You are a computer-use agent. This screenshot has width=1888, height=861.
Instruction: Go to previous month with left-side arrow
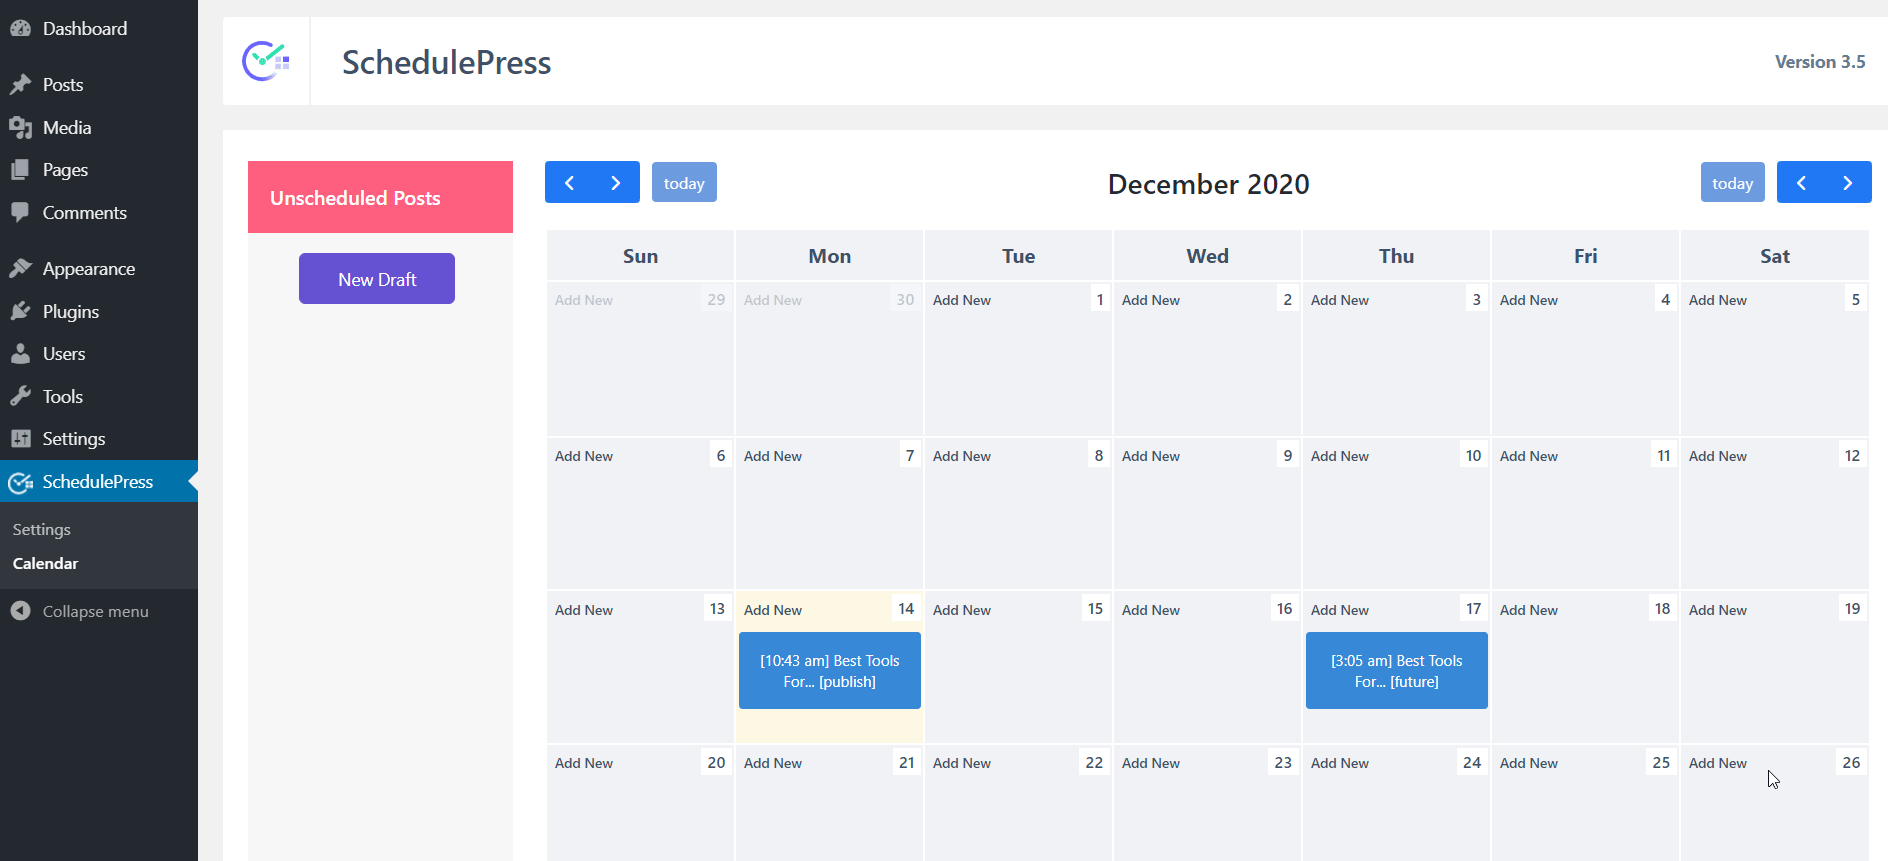pos(569,183)
